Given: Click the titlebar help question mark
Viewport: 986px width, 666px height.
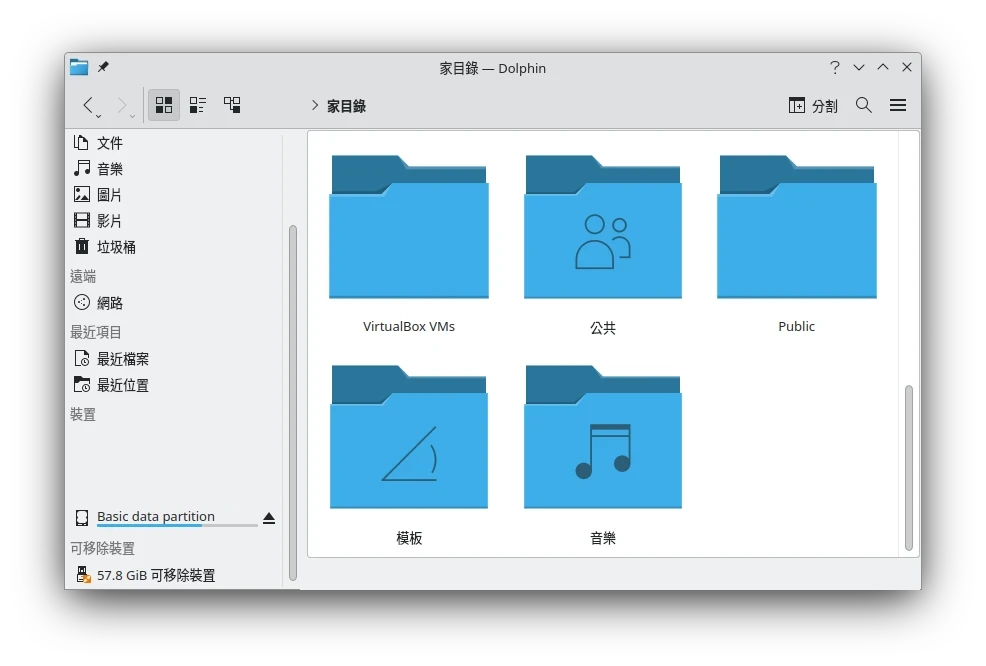Looking at the screenshot, I should pos(834,67).
